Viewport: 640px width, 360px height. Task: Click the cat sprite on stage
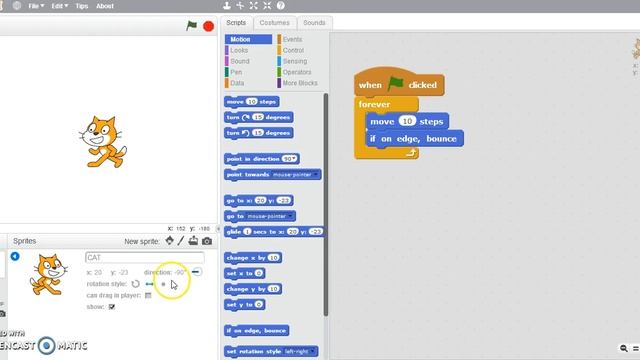tap(103, 142)
